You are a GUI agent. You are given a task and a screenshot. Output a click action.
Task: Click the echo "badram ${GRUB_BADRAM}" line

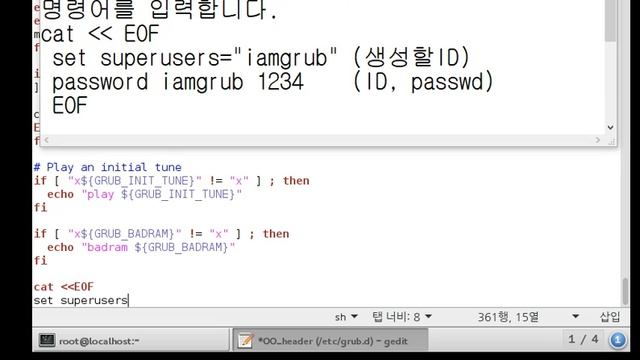(141, 247)
